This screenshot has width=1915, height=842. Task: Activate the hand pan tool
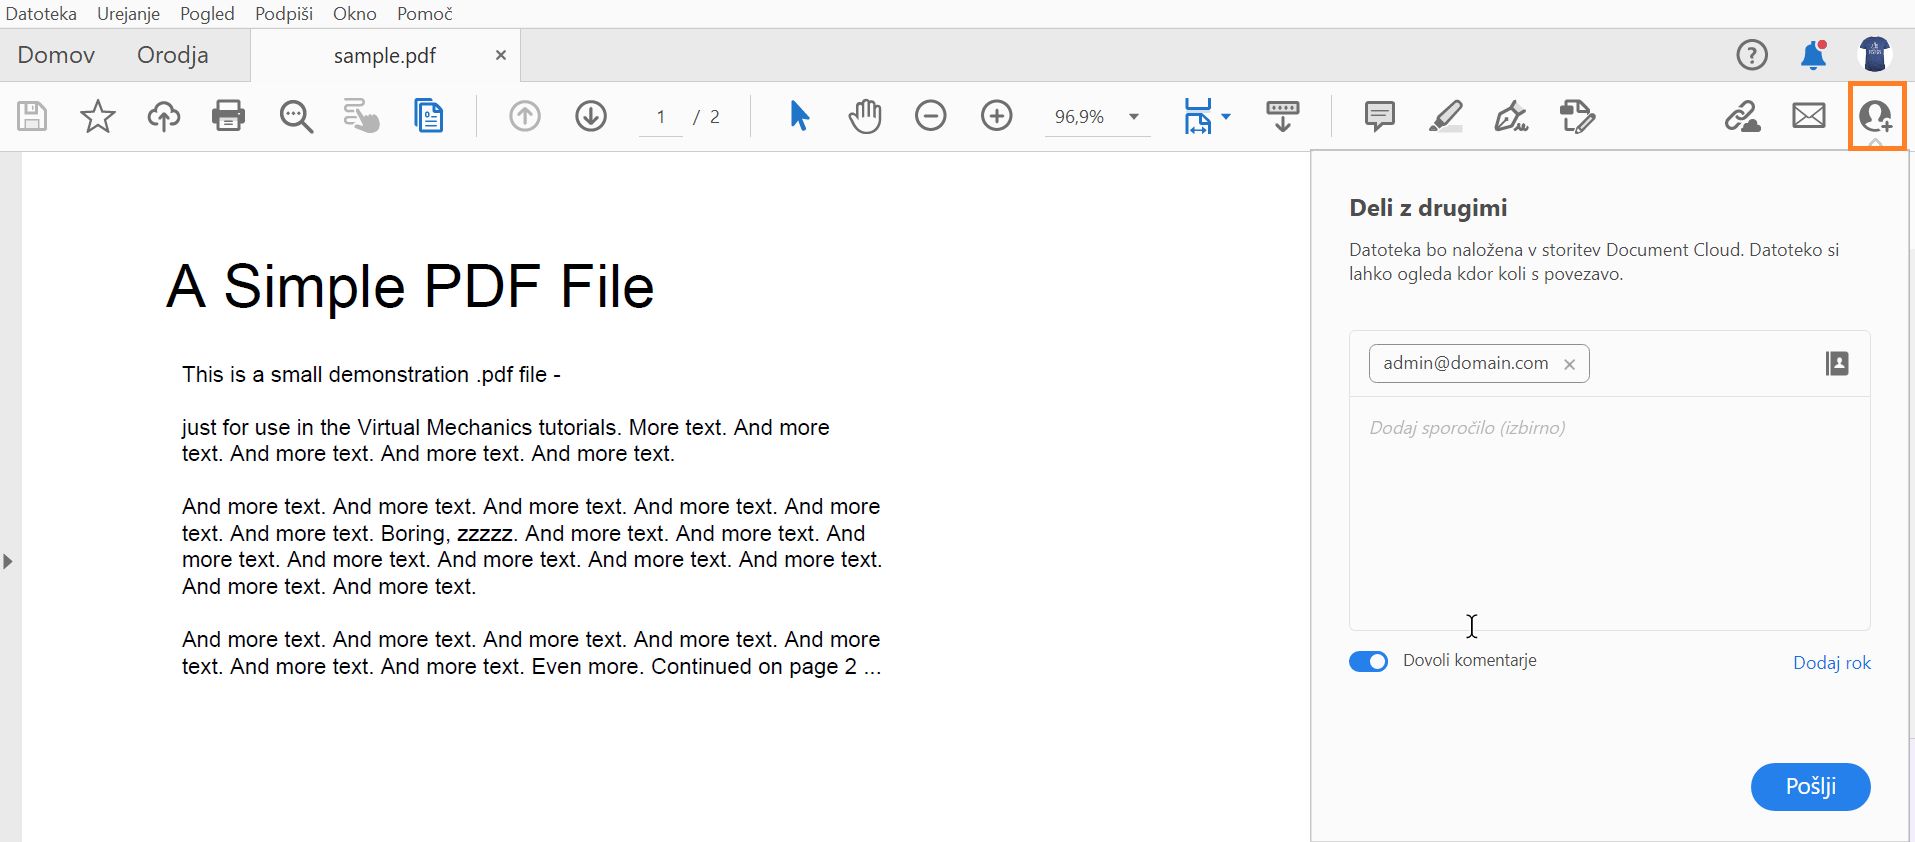(x=865, y=116)
